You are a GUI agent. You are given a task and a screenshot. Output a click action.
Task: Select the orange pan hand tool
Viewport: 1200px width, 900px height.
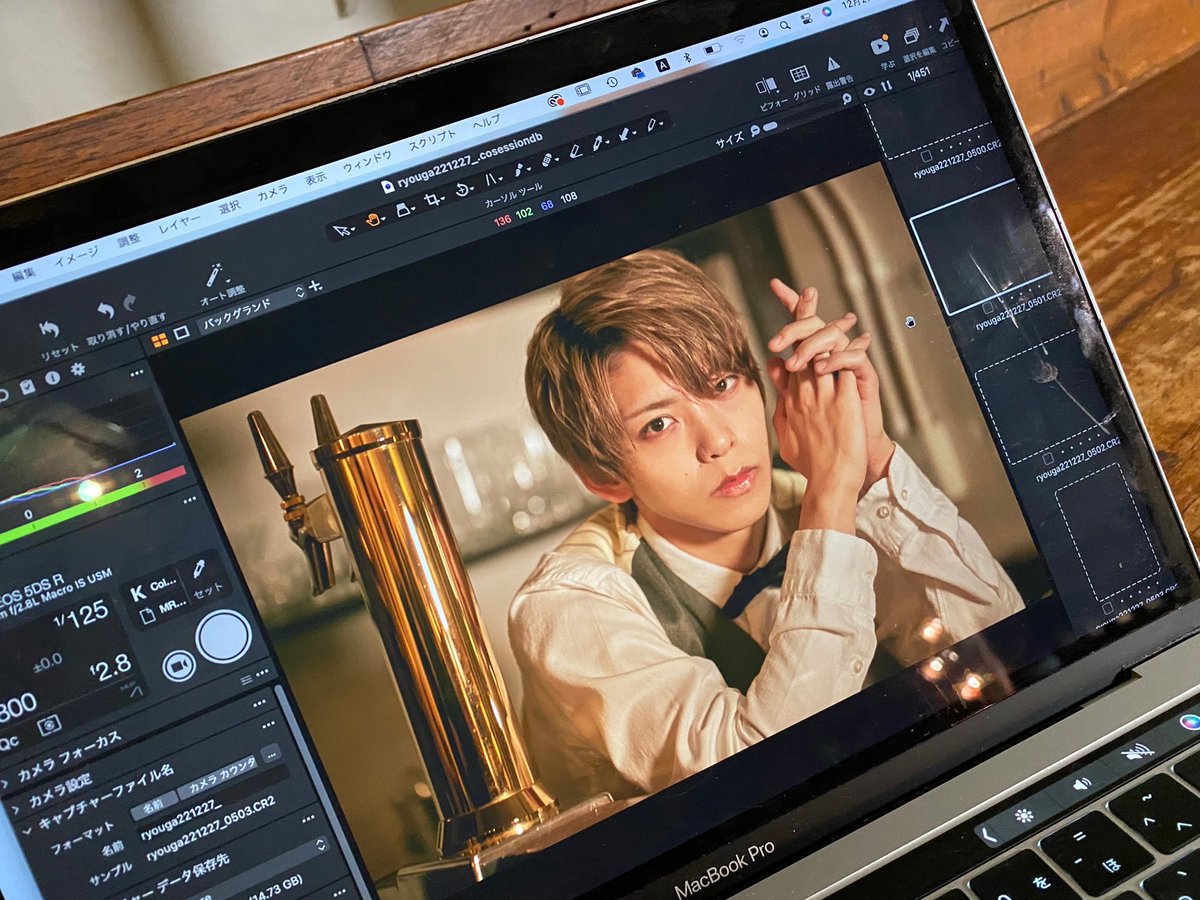pos(374,219)
